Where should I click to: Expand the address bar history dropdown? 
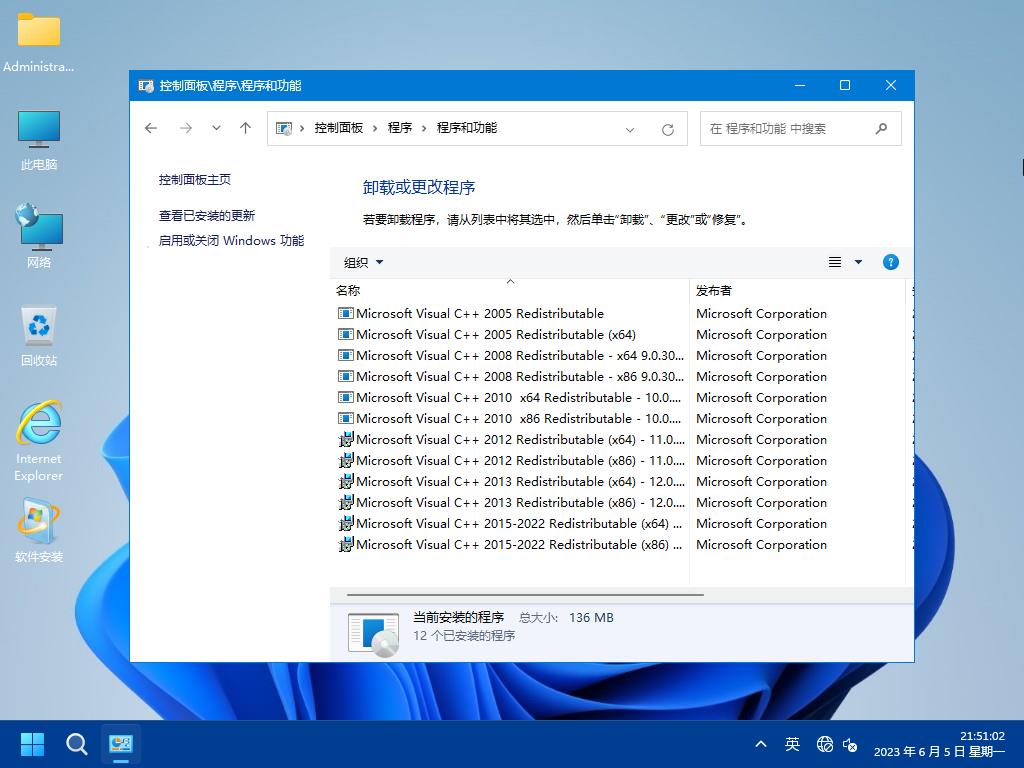630,129
